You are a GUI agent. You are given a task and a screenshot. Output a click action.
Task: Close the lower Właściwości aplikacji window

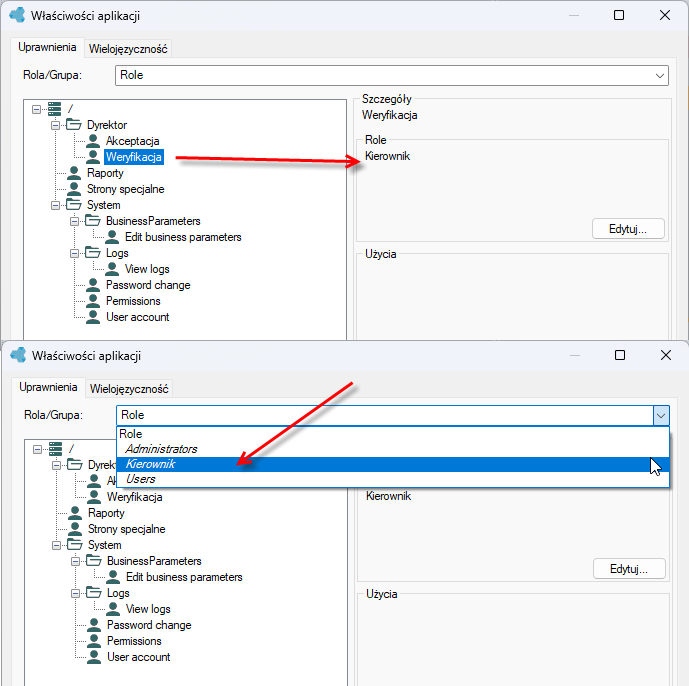point(666,355)
